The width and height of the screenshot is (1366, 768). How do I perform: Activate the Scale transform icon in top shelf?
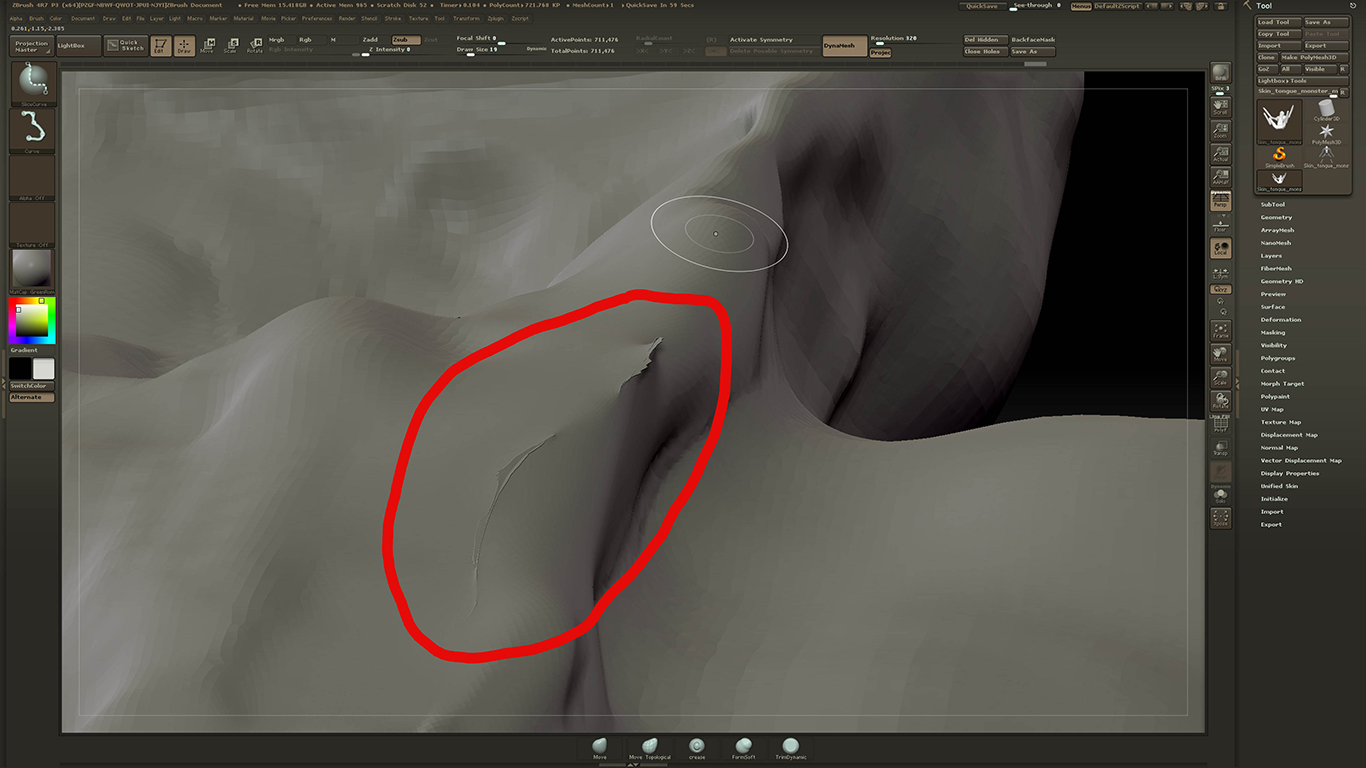[x=230, y=46]
